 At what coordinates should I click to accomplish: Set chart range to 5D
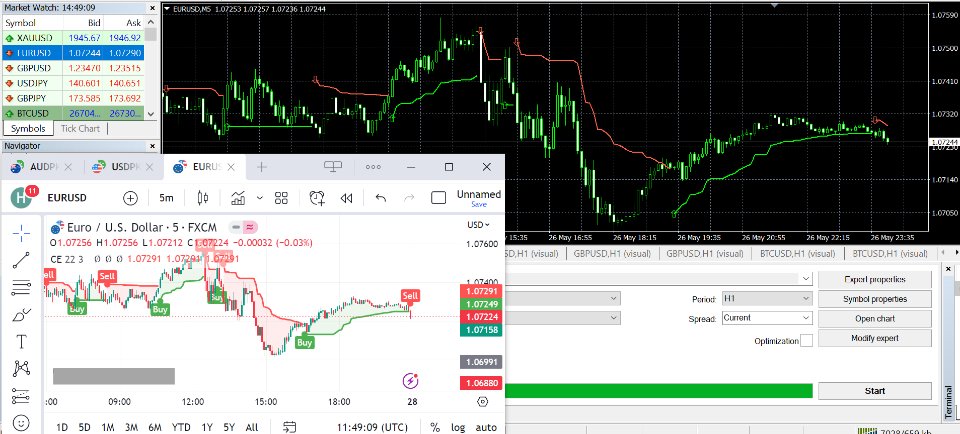click(x=84, y=427)
